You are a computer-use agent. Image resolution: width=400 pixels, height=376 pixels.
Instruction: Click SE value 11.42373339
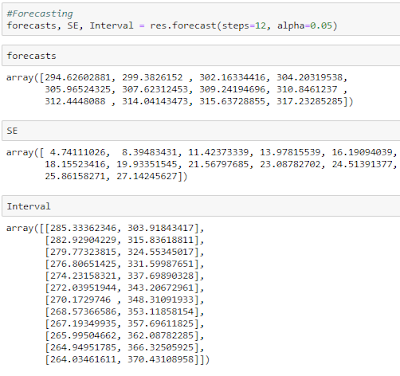coord(218,152)
